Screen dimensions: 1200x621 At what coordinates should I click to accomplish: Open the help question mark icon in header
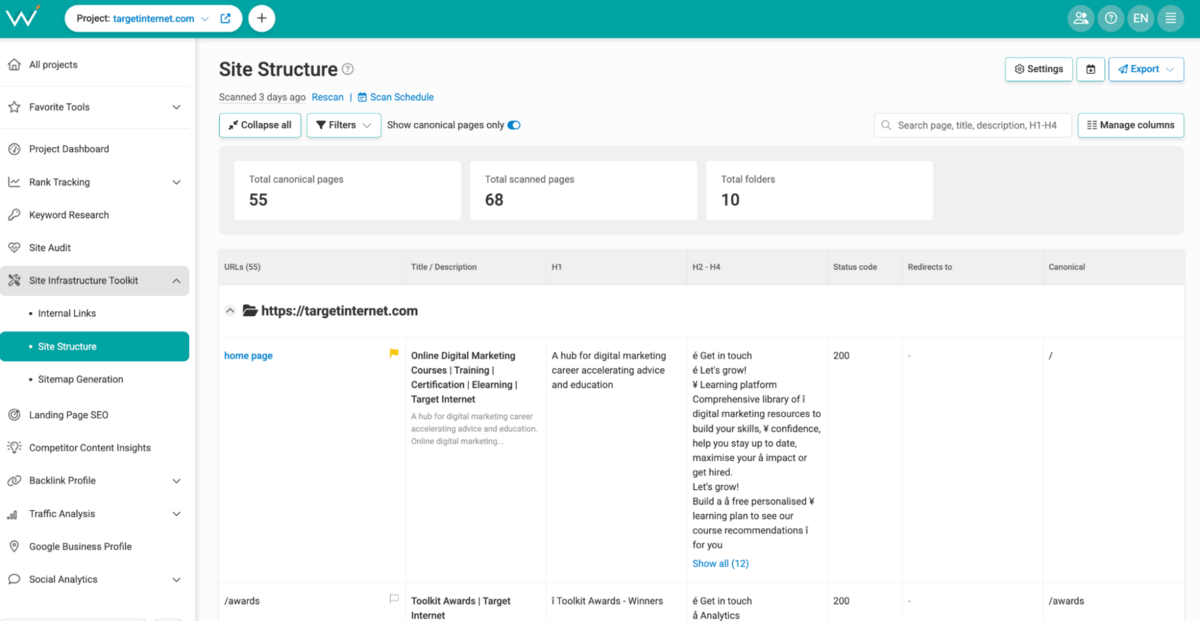point(1110,18)
